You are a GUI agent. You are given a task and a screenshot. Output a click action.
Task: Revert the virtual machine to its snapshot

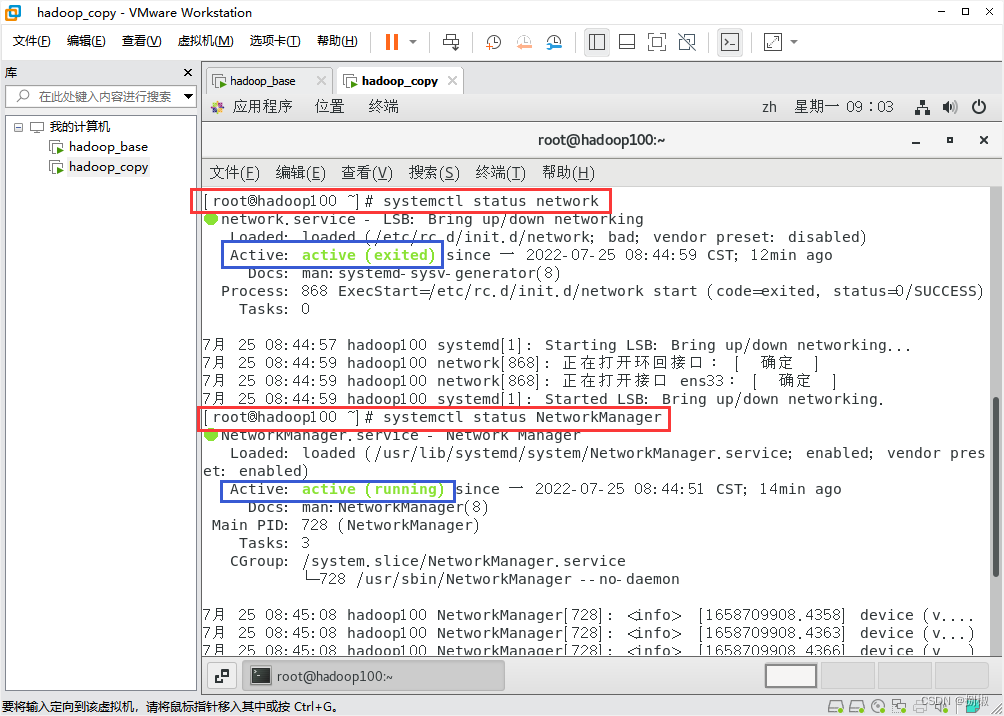coord(524,42)
